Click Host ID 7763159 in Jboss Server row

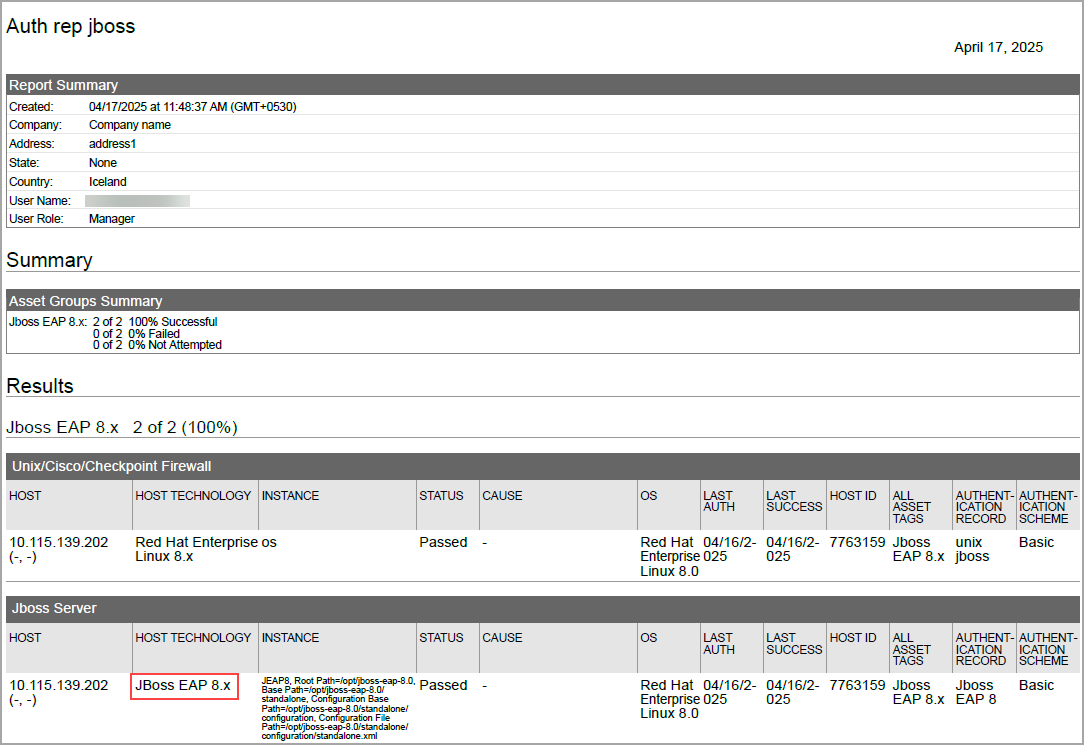point(857,686)
